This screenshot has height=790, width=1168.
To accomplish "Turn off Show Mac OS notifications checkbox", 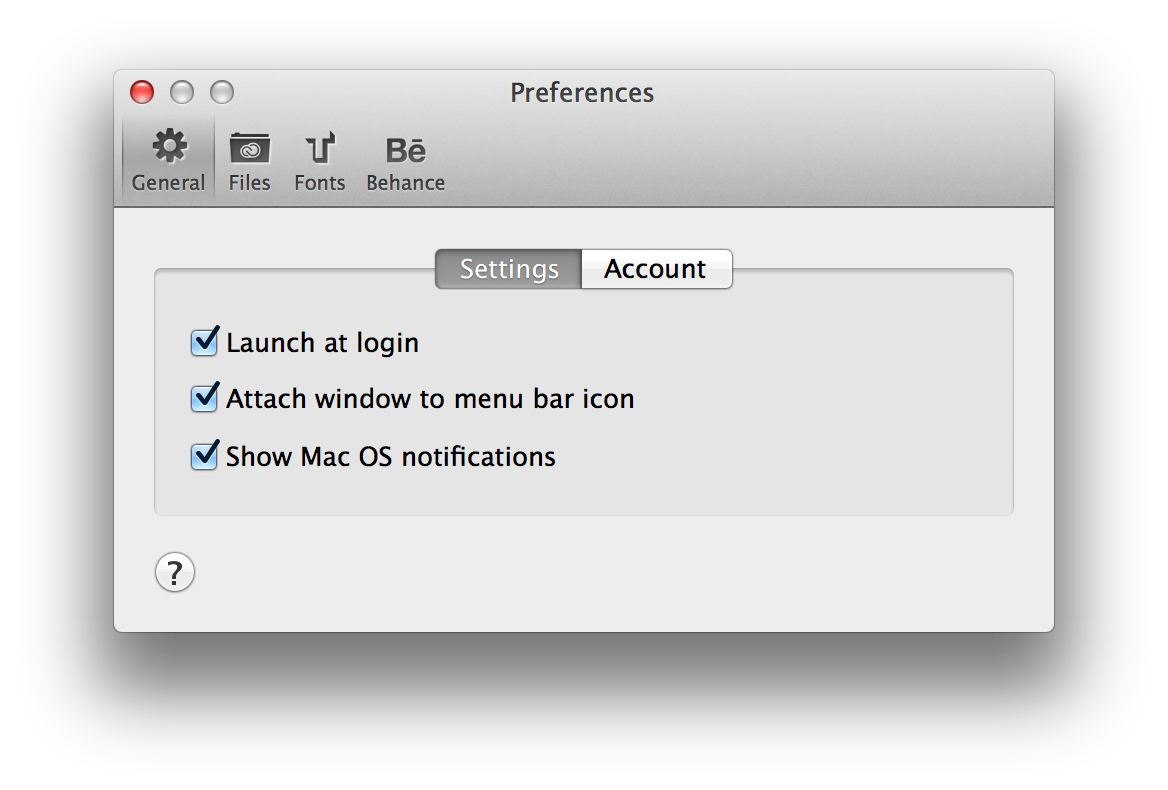I will coord(204,455).
